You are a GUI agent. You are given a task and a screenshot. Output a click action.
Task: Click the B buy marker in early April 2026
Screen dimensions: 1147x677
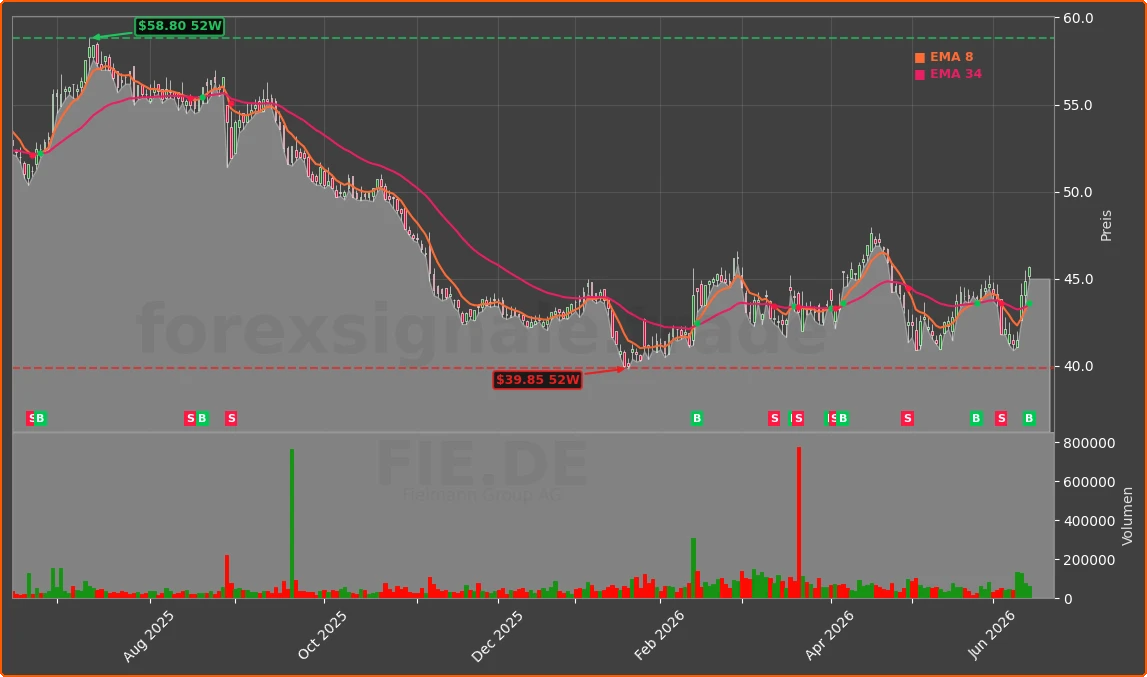click(x=843, y=419)
